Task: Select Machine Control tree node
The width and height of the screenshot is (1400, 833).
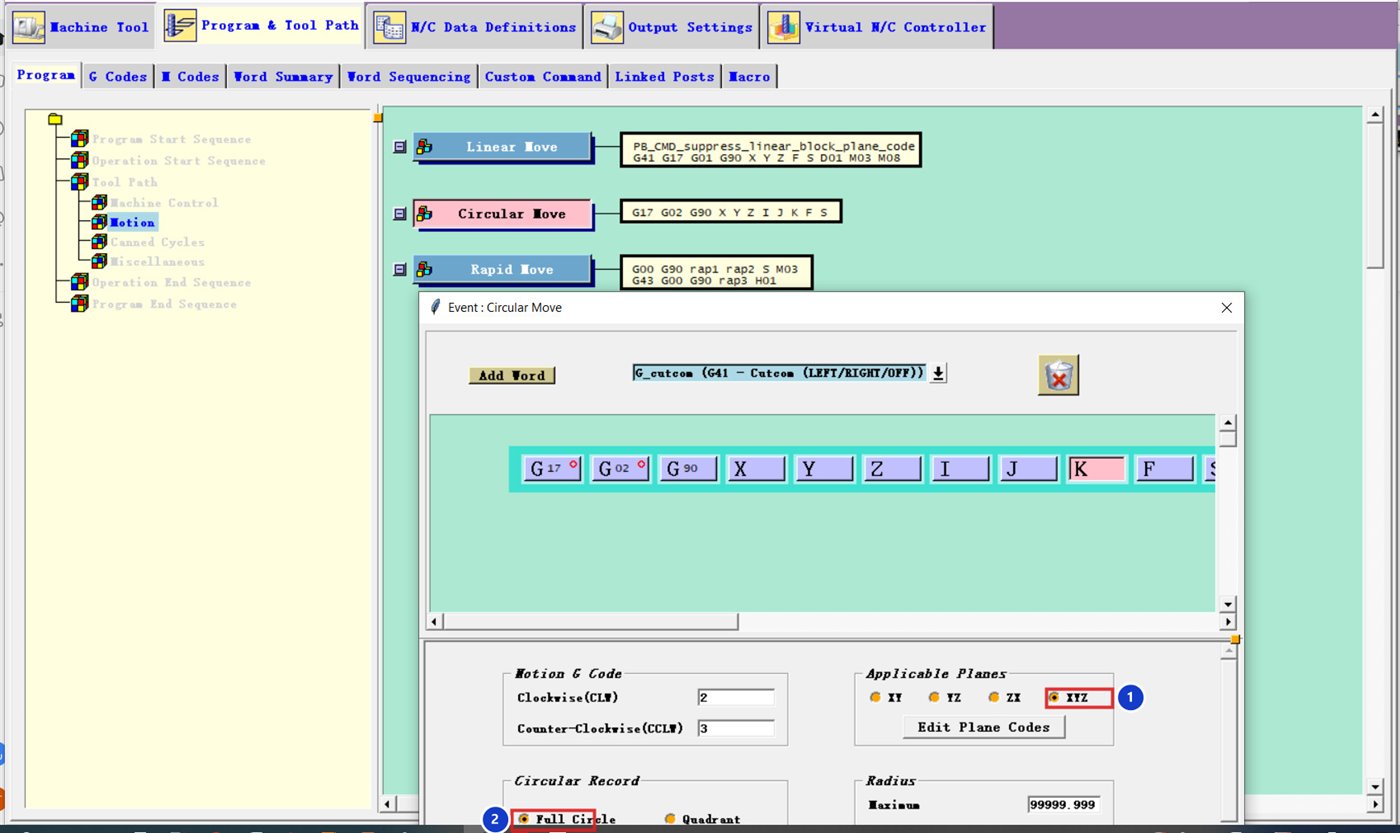Action: 164,202
